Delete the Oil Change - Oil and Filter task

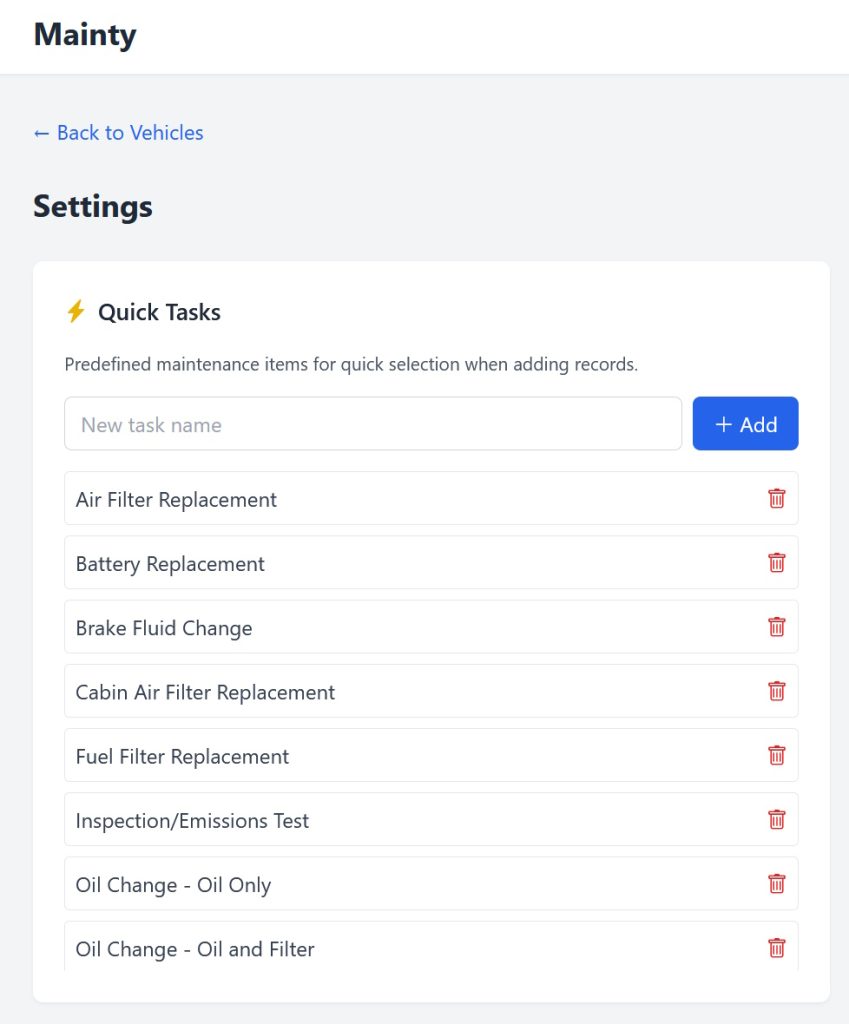tap(776, 948)
